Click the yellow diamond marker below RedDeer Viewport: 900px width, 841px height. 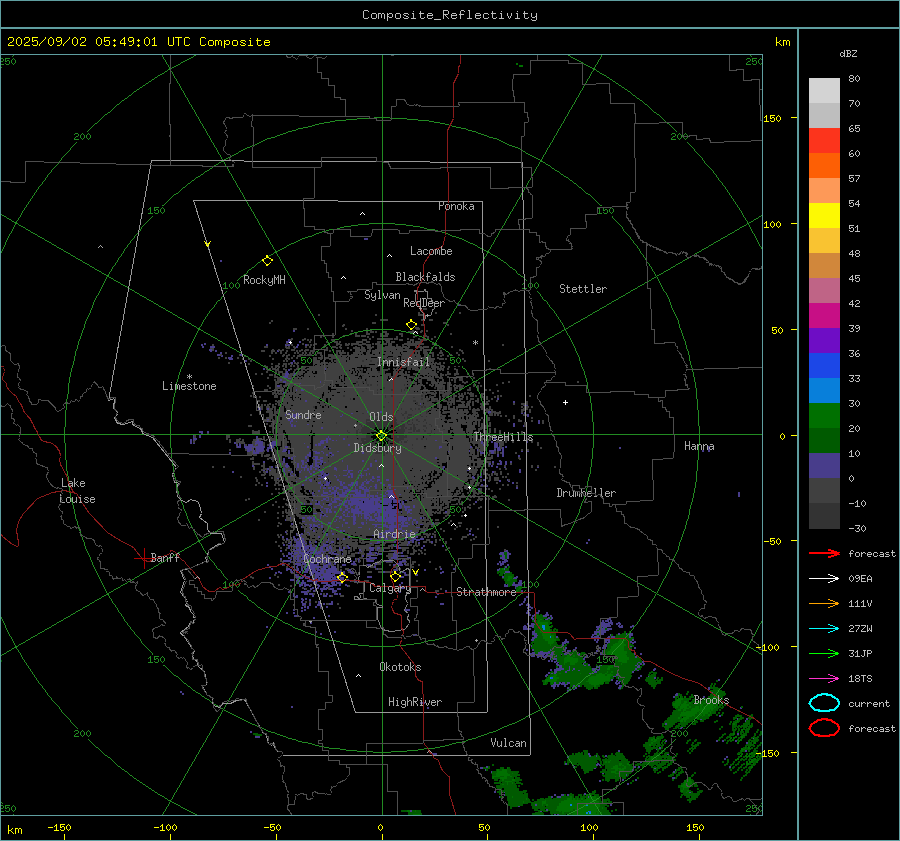point(412,325)
